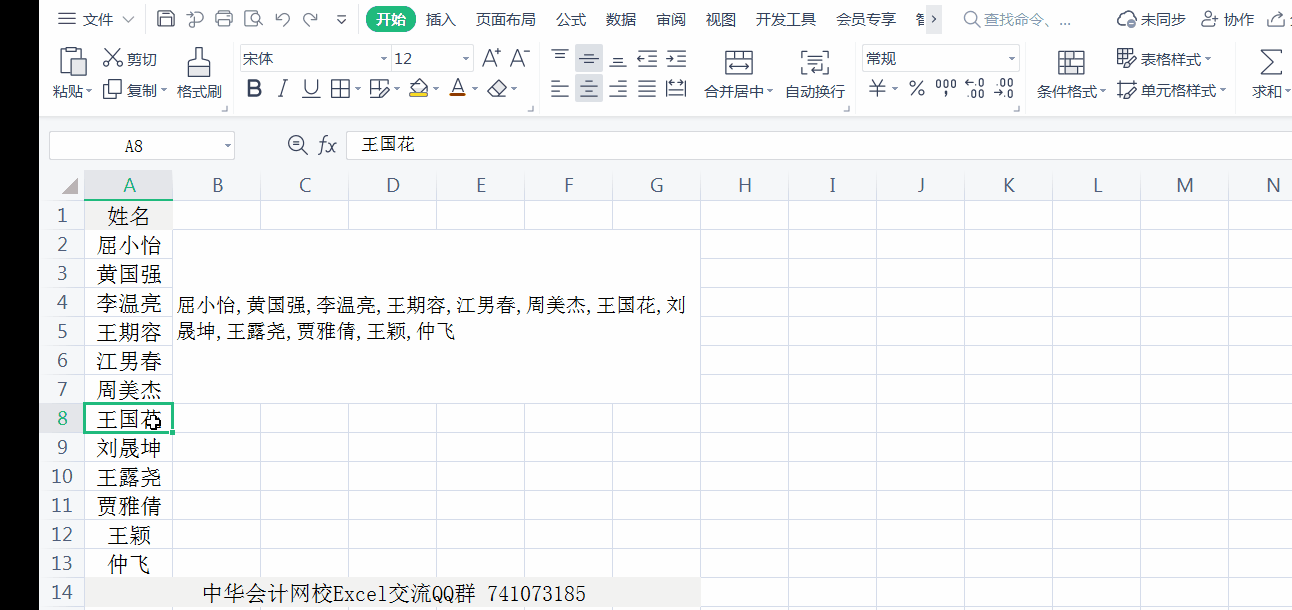Viewport: 1292px width, 610px height.
Task: Select the merged cell with name list
Action: pos(436,317)
